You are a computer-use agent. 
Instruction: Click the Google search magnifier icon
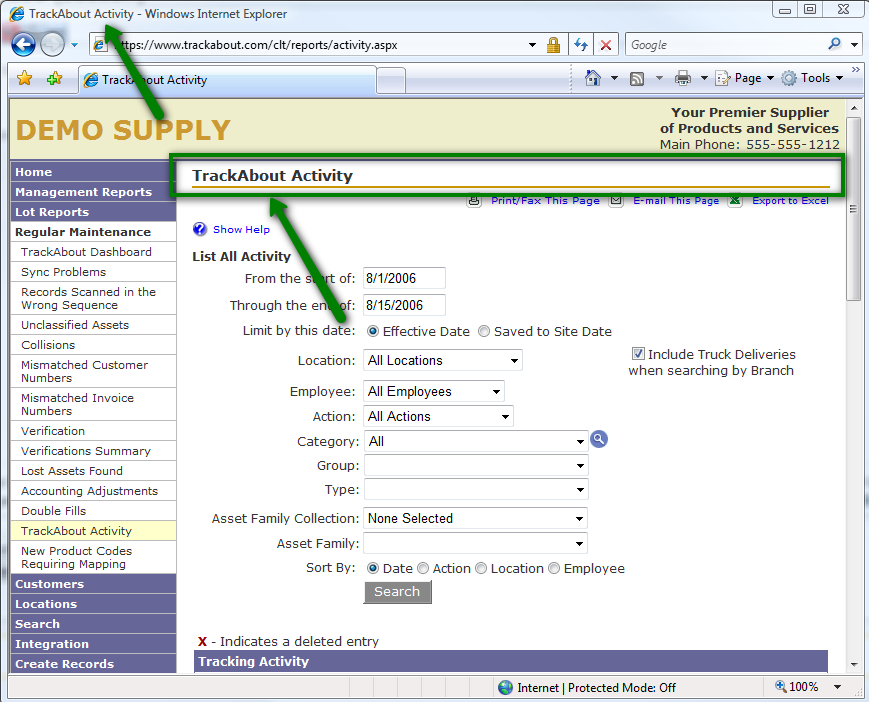coord(834,44)
